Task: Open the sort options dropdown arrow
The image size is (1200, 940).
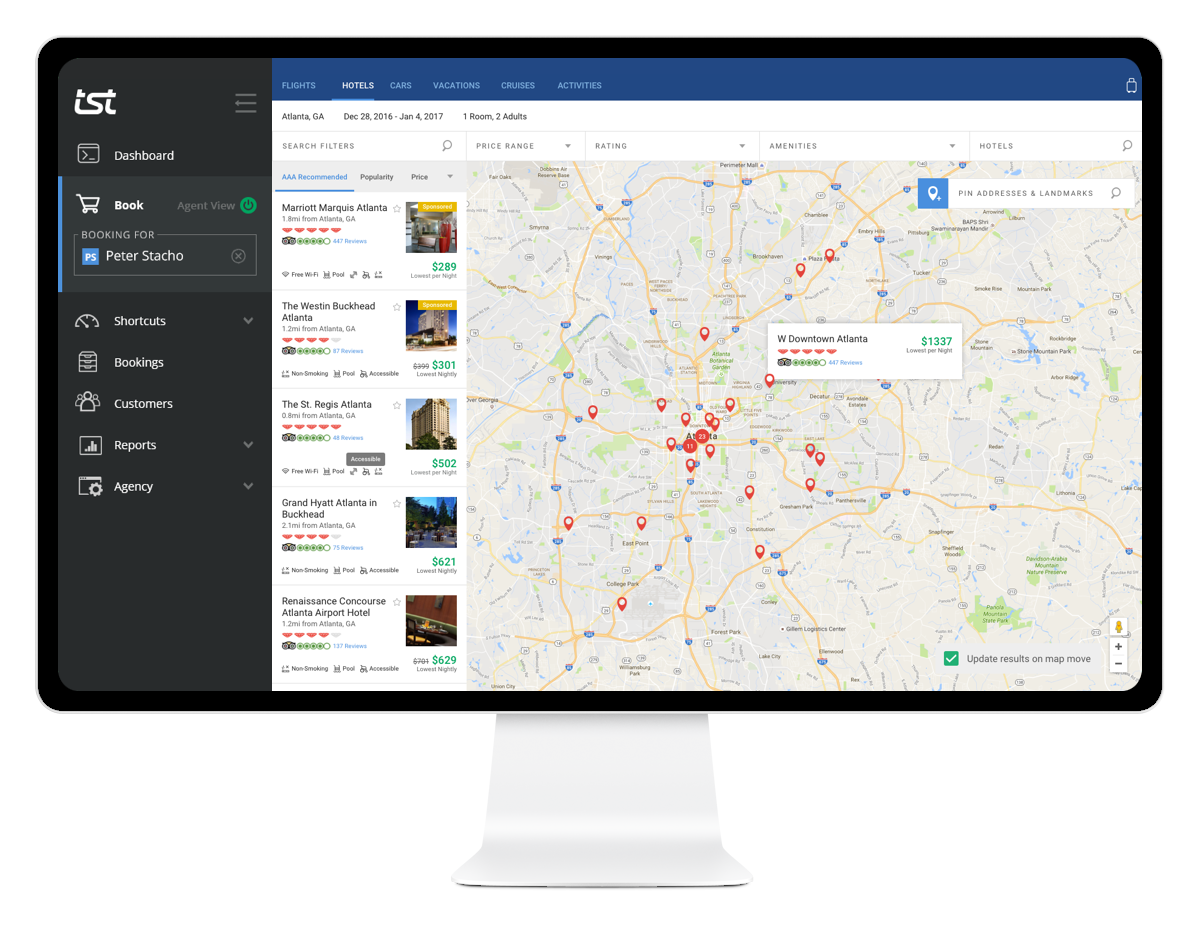Action: (450, 177)
